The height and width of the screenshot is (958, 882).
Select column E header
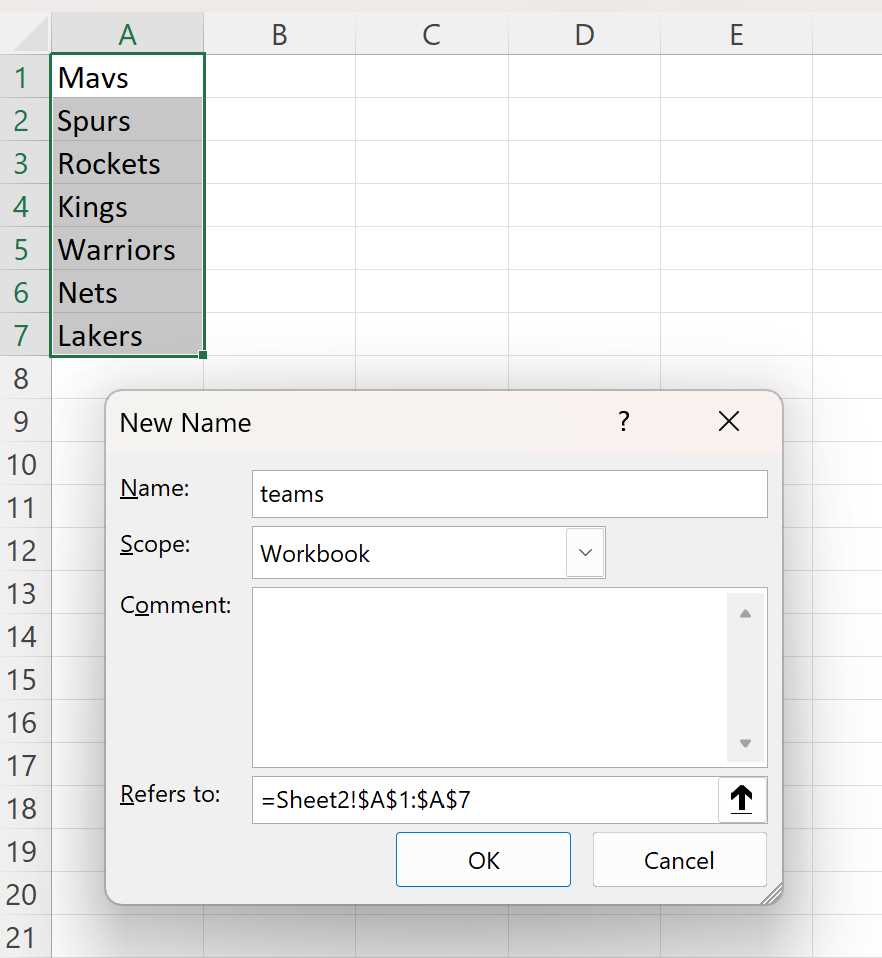736,34
